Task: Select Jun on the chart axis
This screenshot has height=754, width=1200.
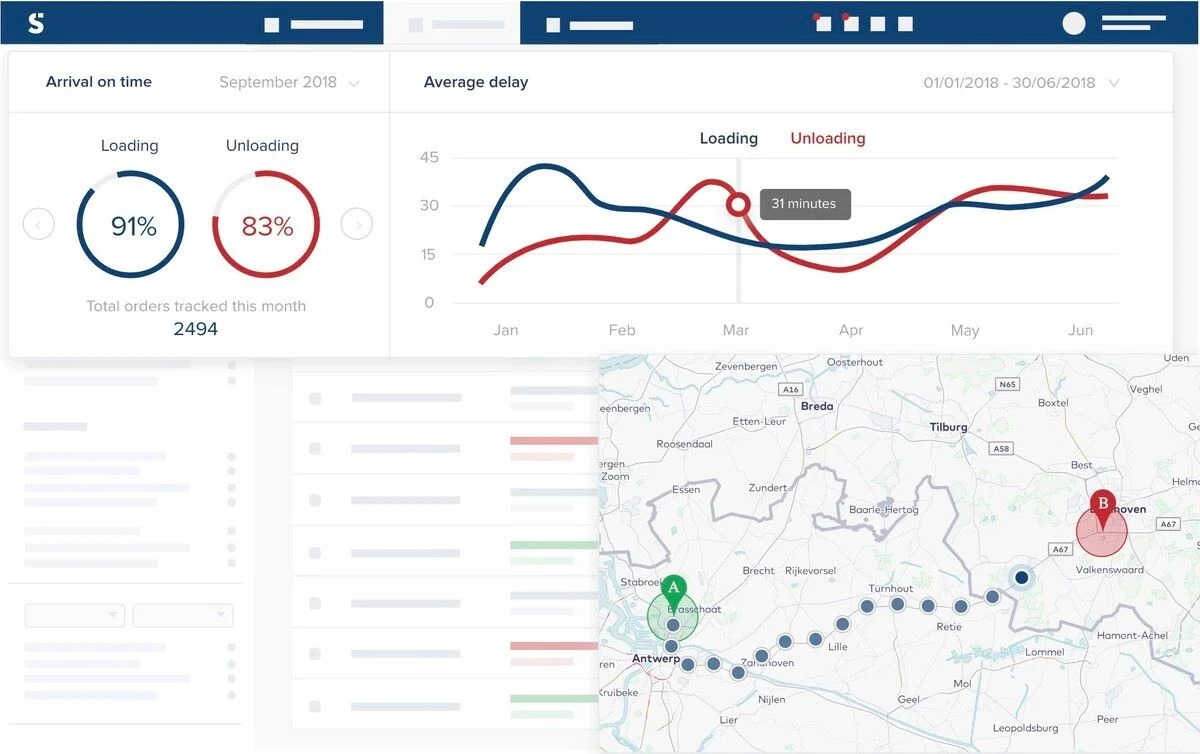Action: click(x=1081, y=330)
